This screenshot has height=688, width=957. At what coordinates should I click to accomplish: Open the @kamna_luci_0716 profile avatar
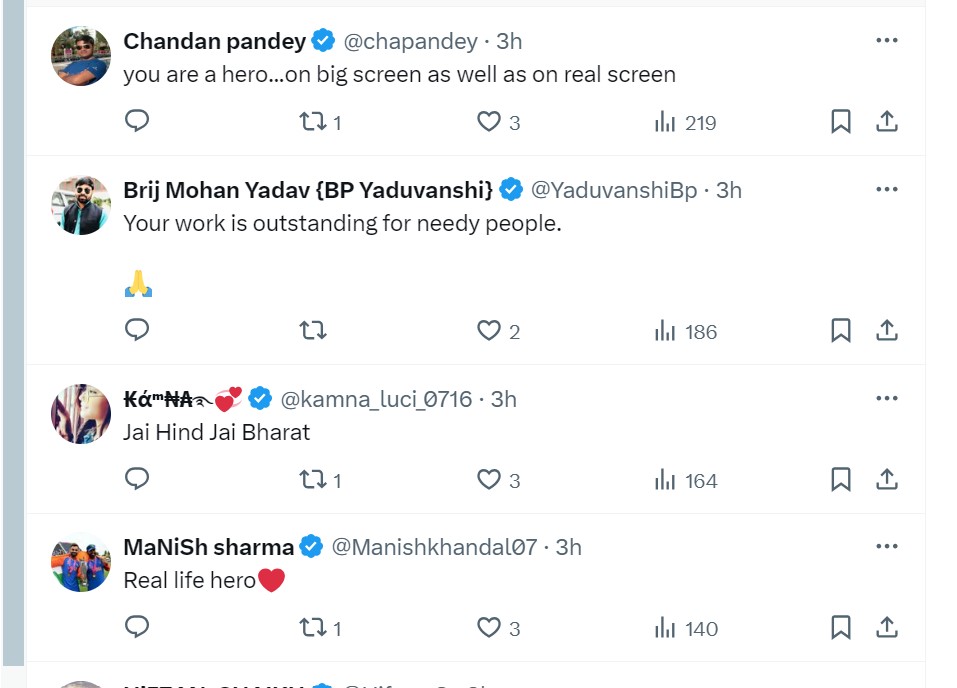coord(80,414)
